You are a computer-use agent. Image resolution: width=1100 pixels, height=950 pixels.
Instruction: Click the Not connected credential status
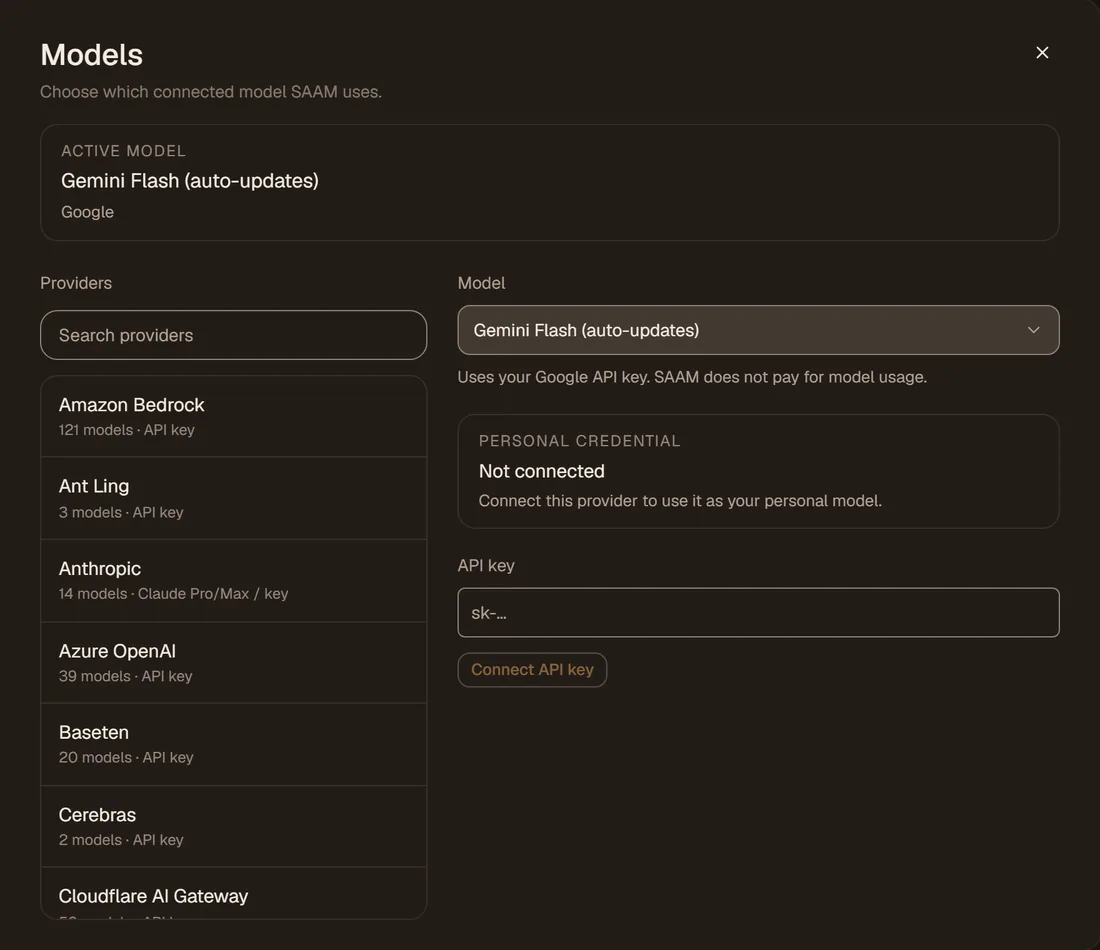click(541, 471)
